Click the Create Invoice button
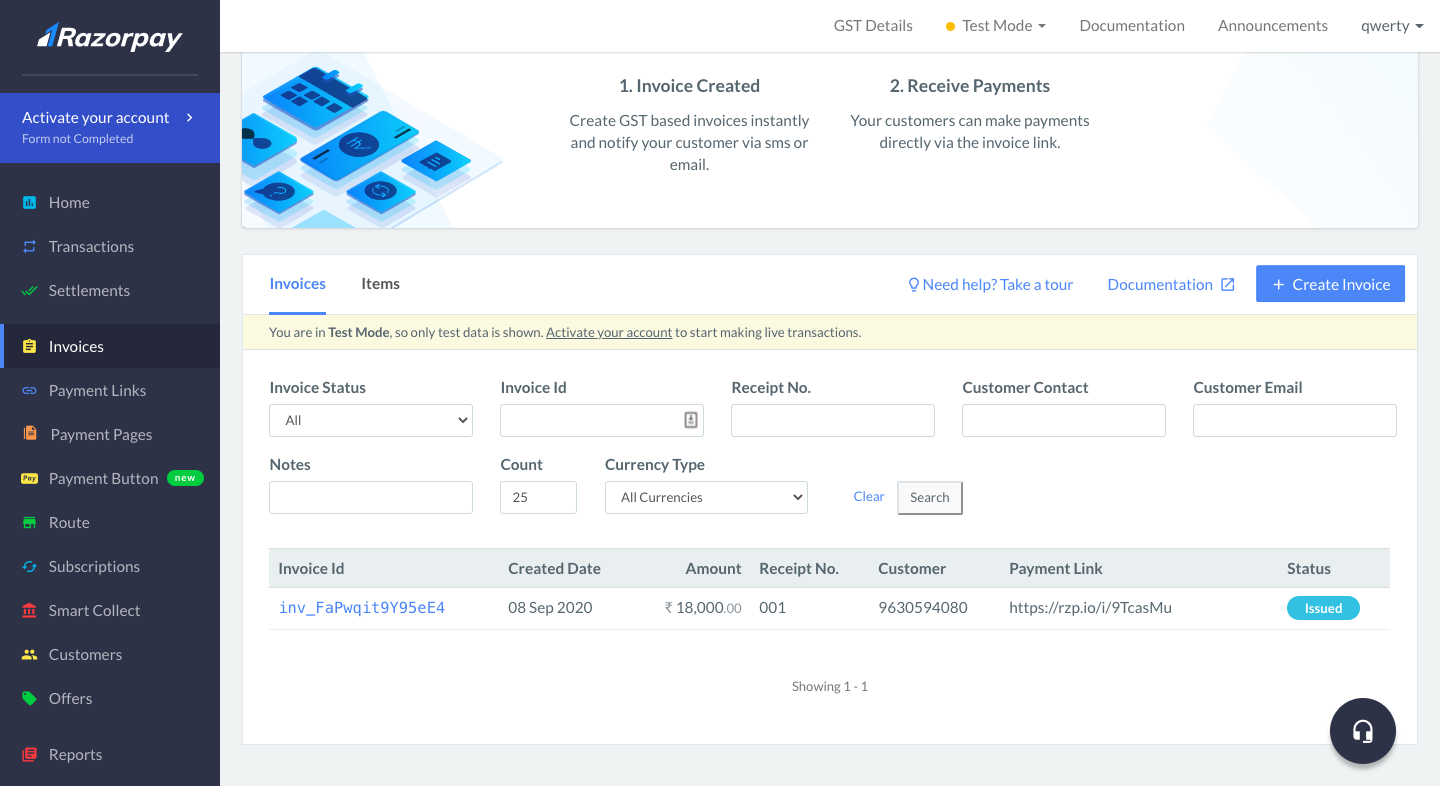This screenshot has width=1440, height=786. click(x=1330, y=284)
